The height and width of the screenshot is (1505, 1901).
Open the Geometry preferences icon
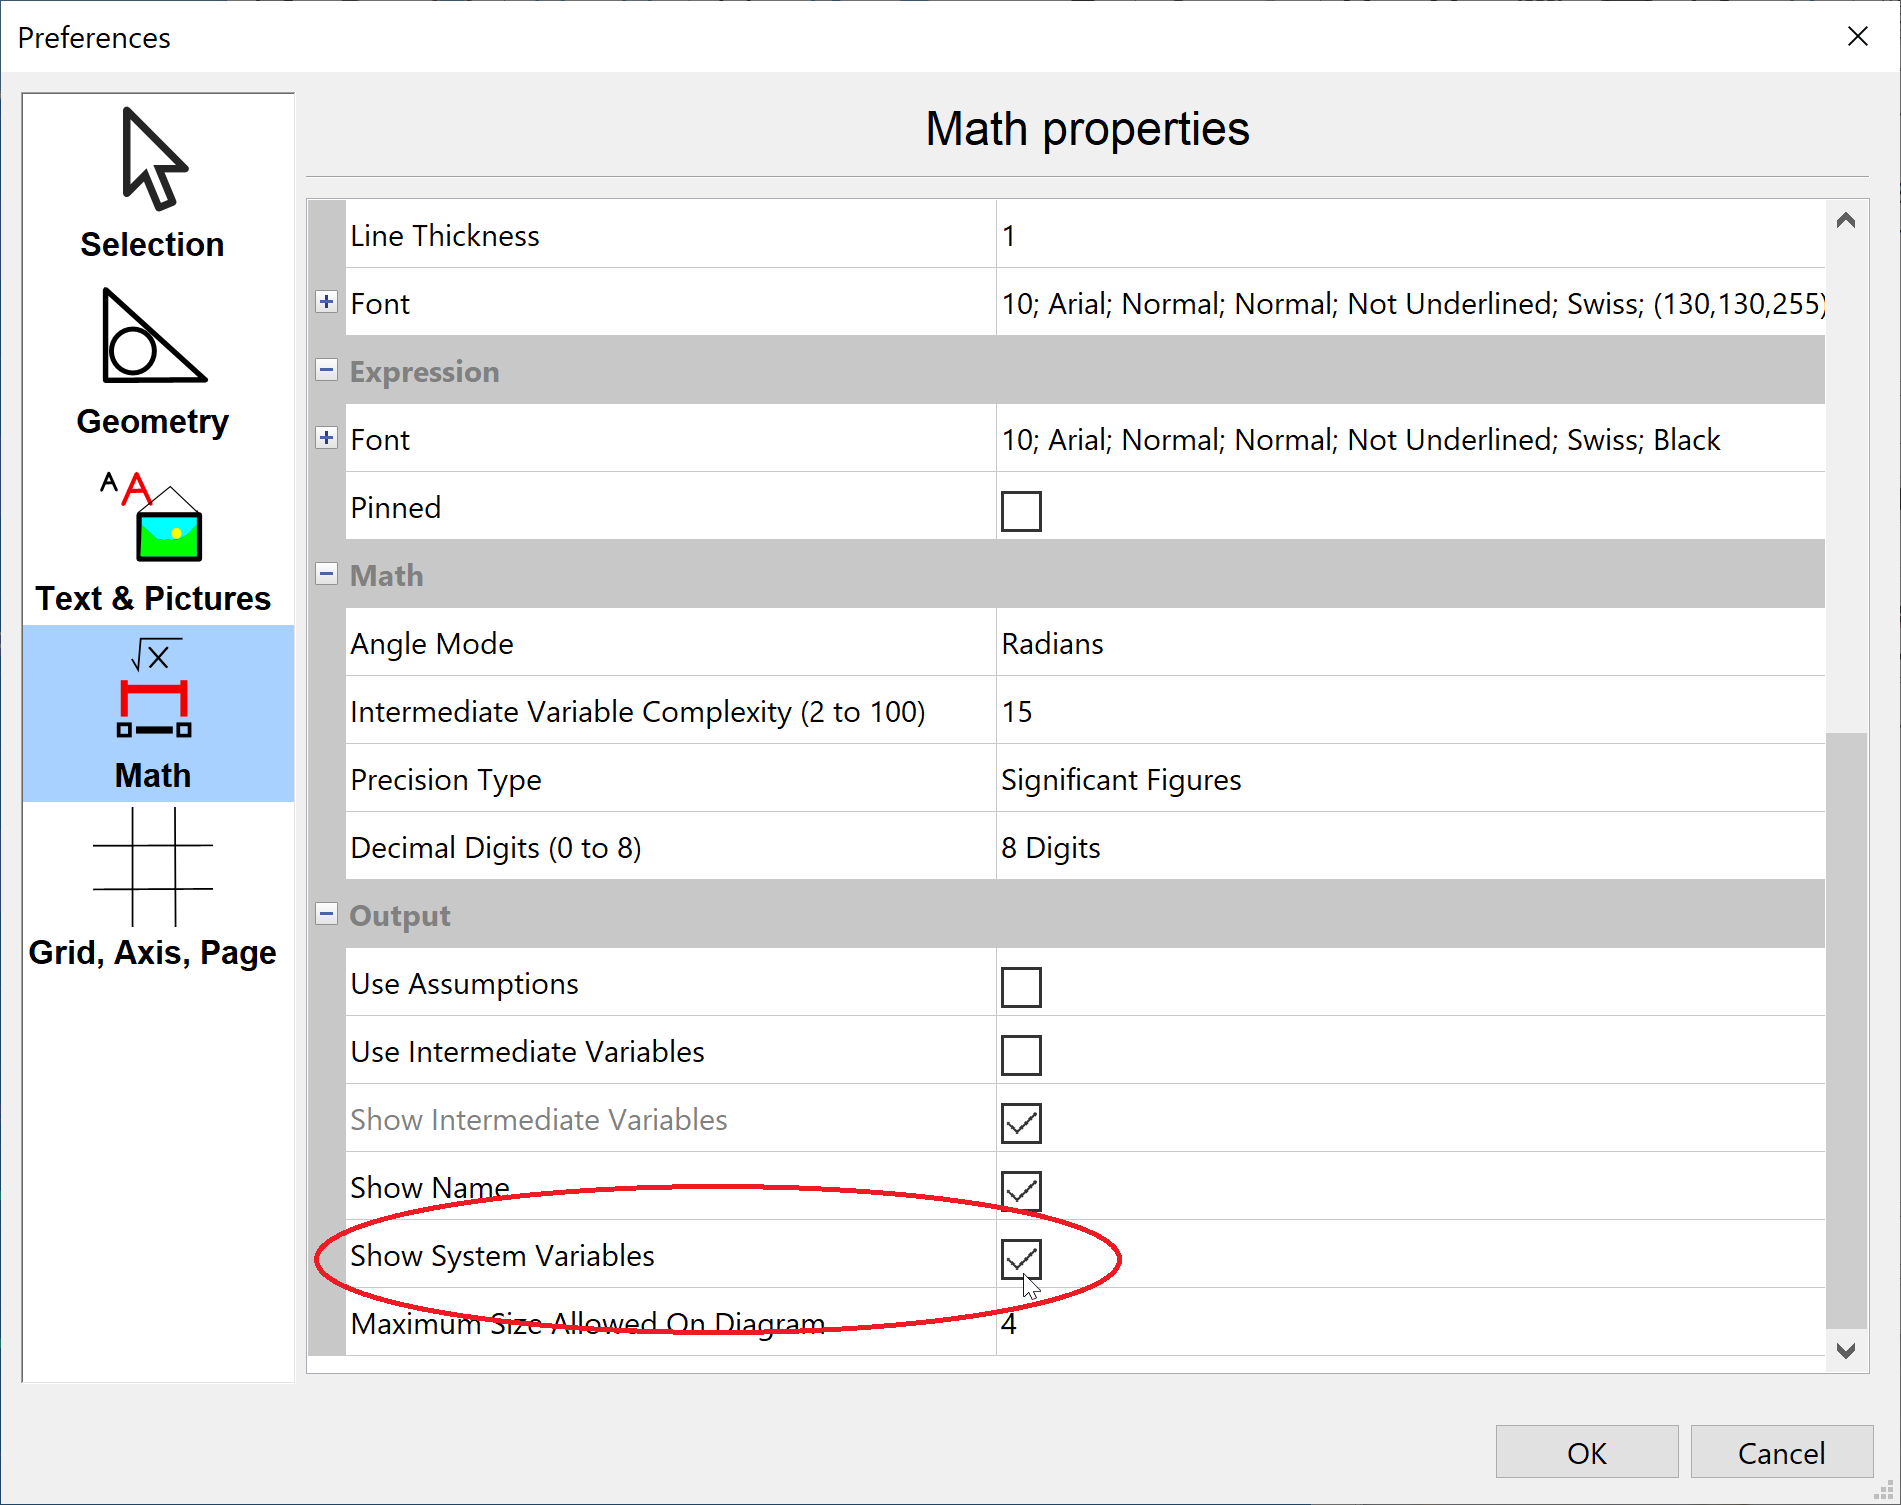coord(153,337)
